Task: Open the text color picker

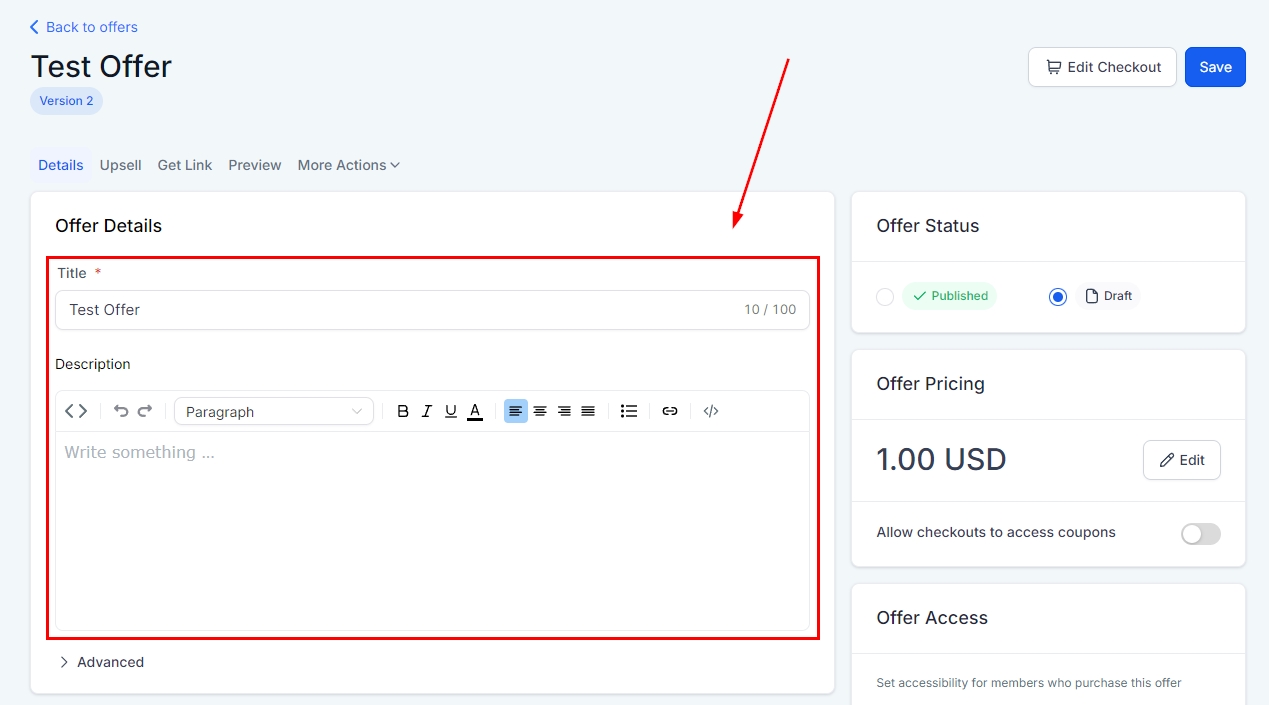Action: pos(475,411)
